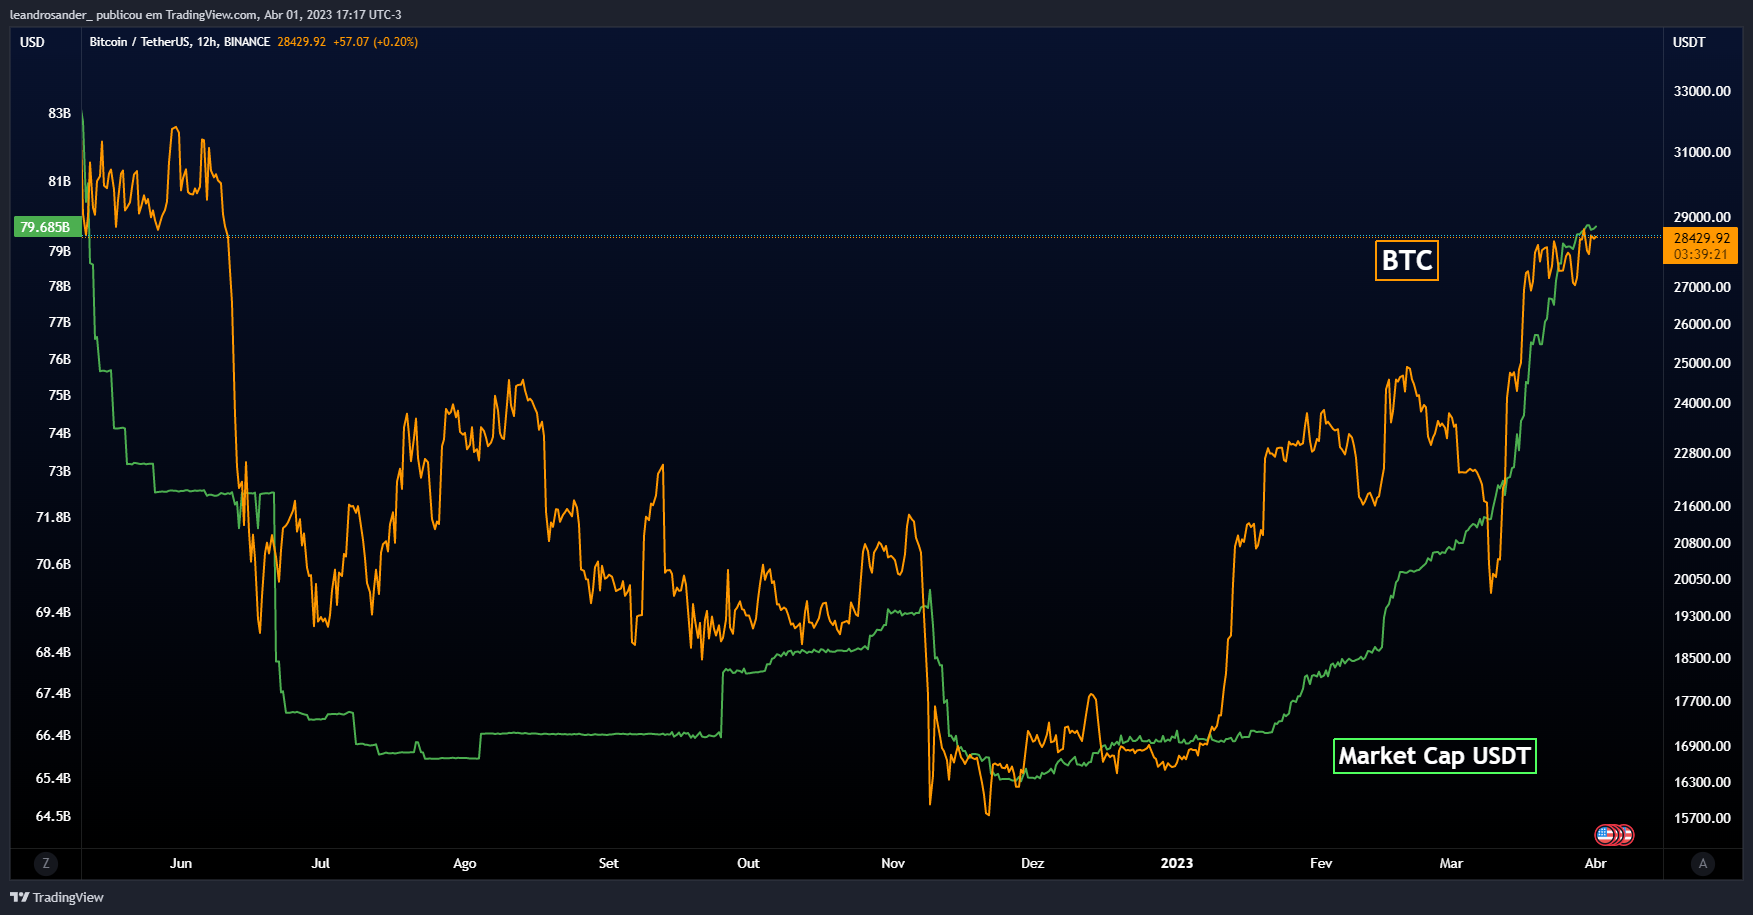
Task: Click the TradingView logo
Action: click(x=57, y=897)
